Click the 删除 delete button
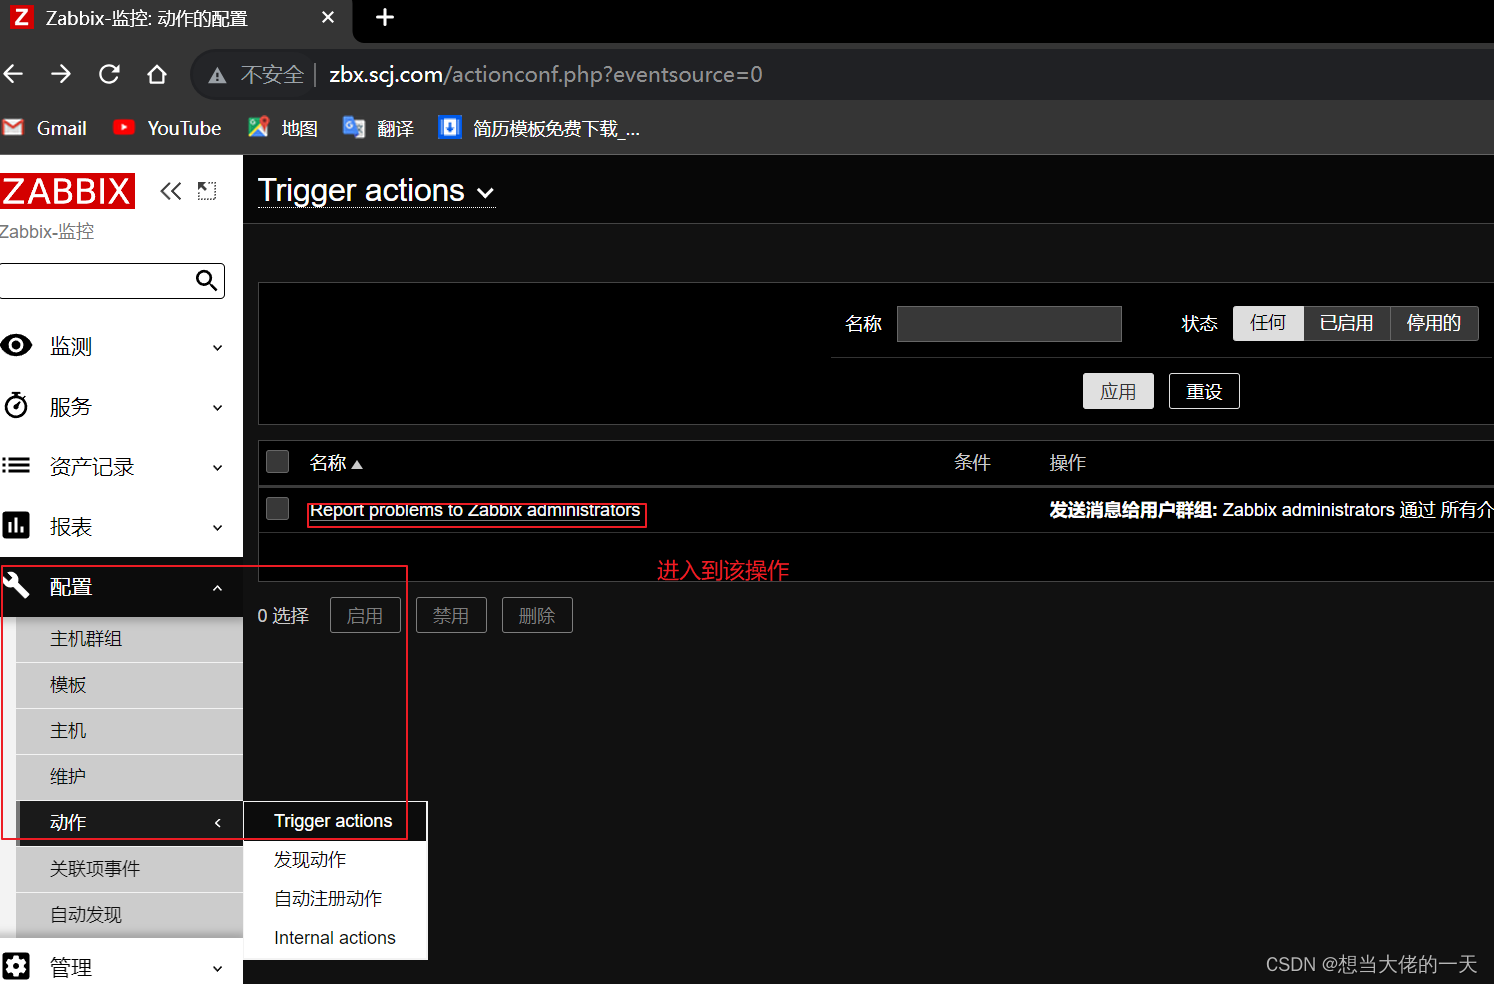1494x984 pixels. [x=537, y=615]
